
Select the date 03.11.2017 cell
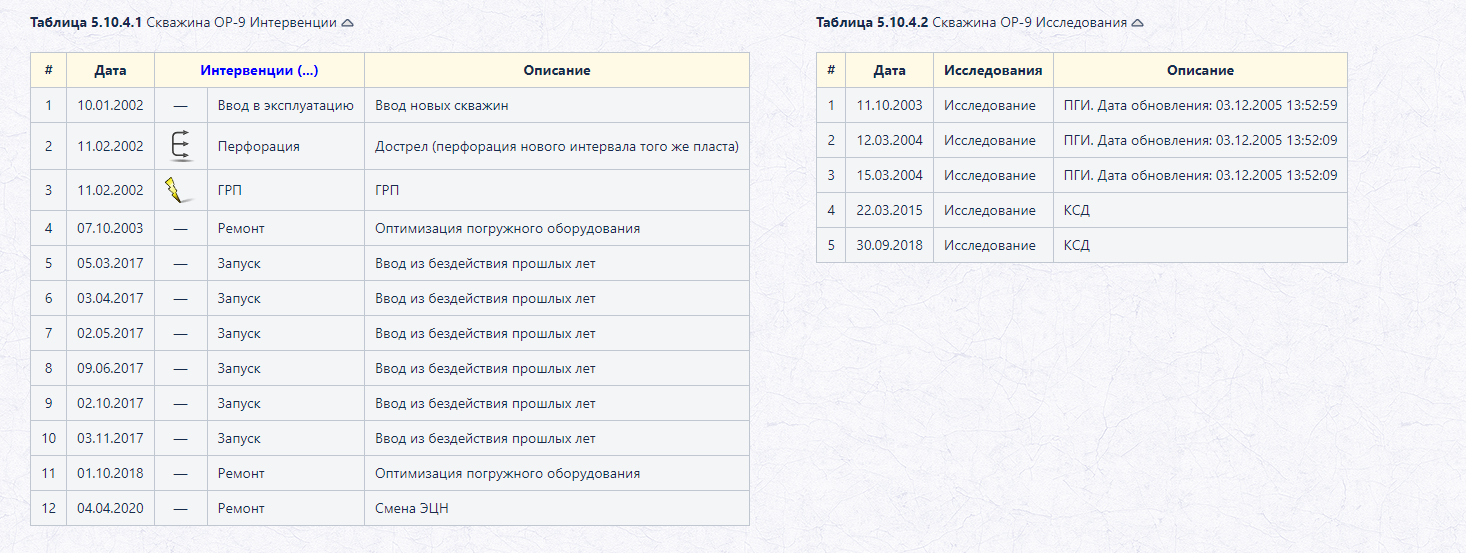(x=110, y=438)
